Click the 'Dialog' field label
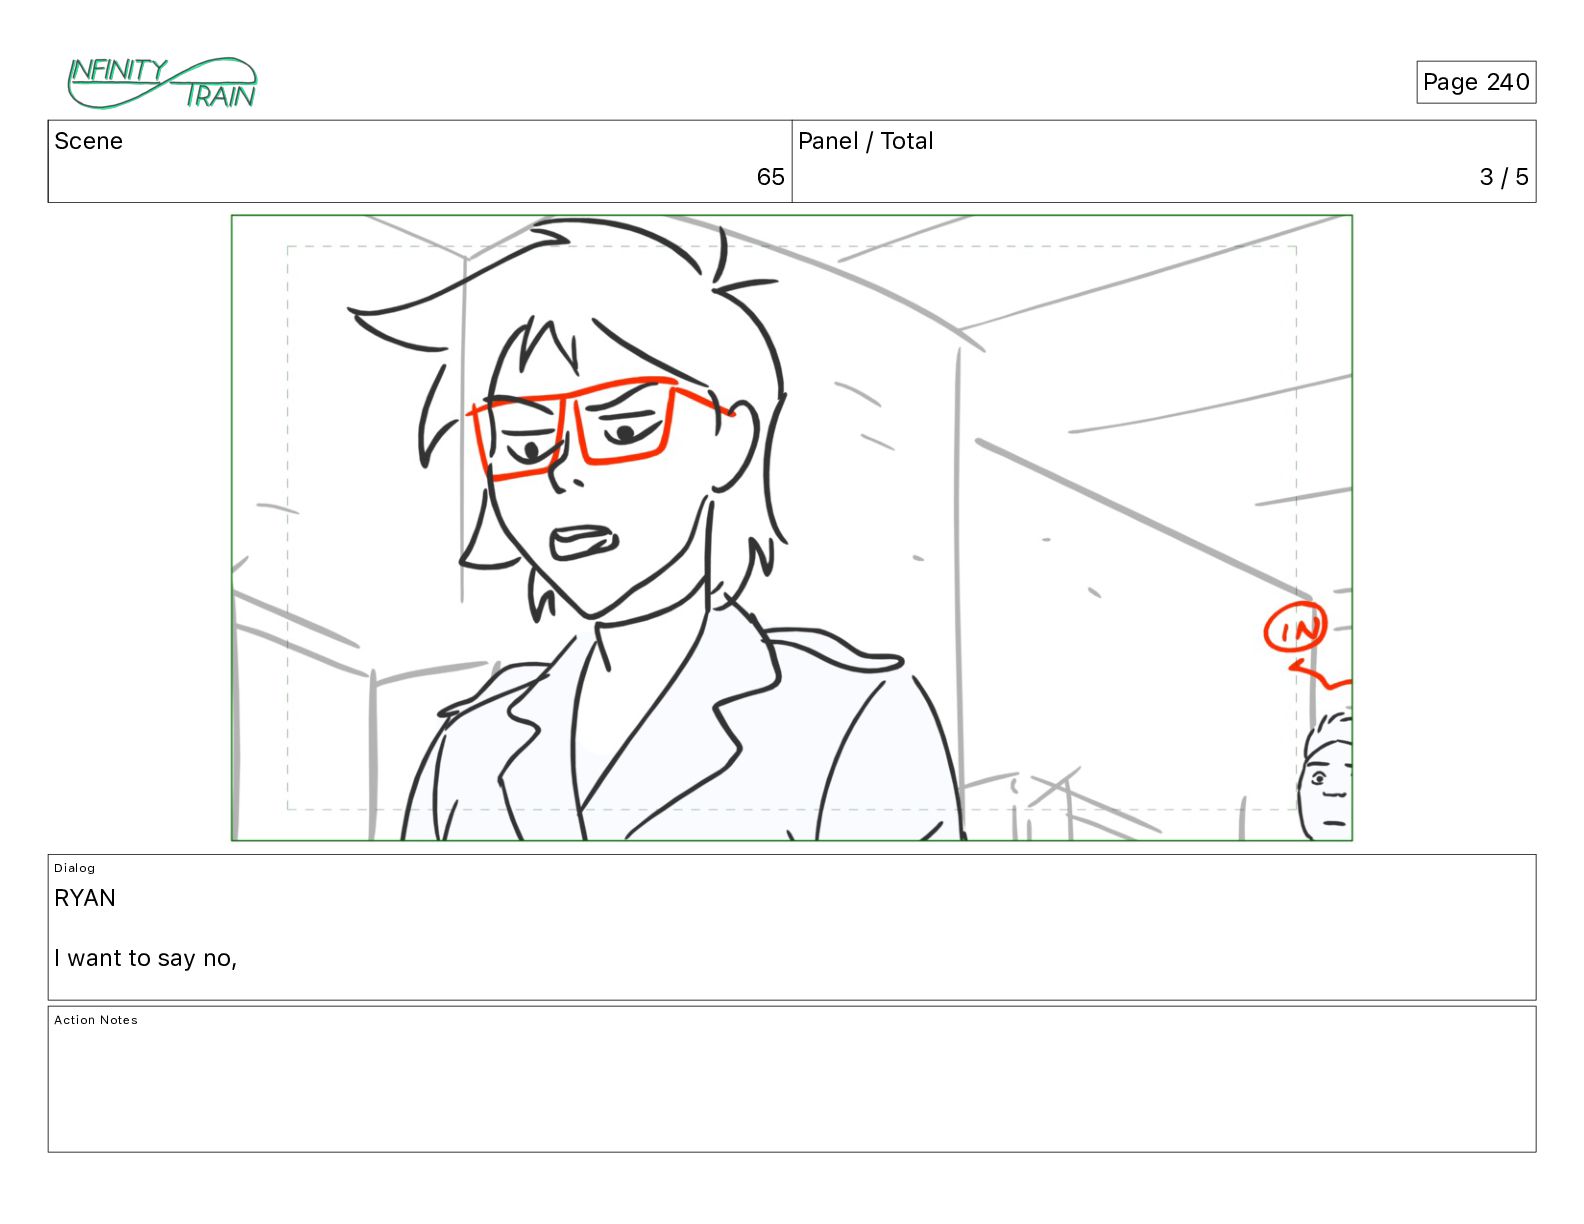This screenshot has height=1224, width=1584. click(75, 868)
